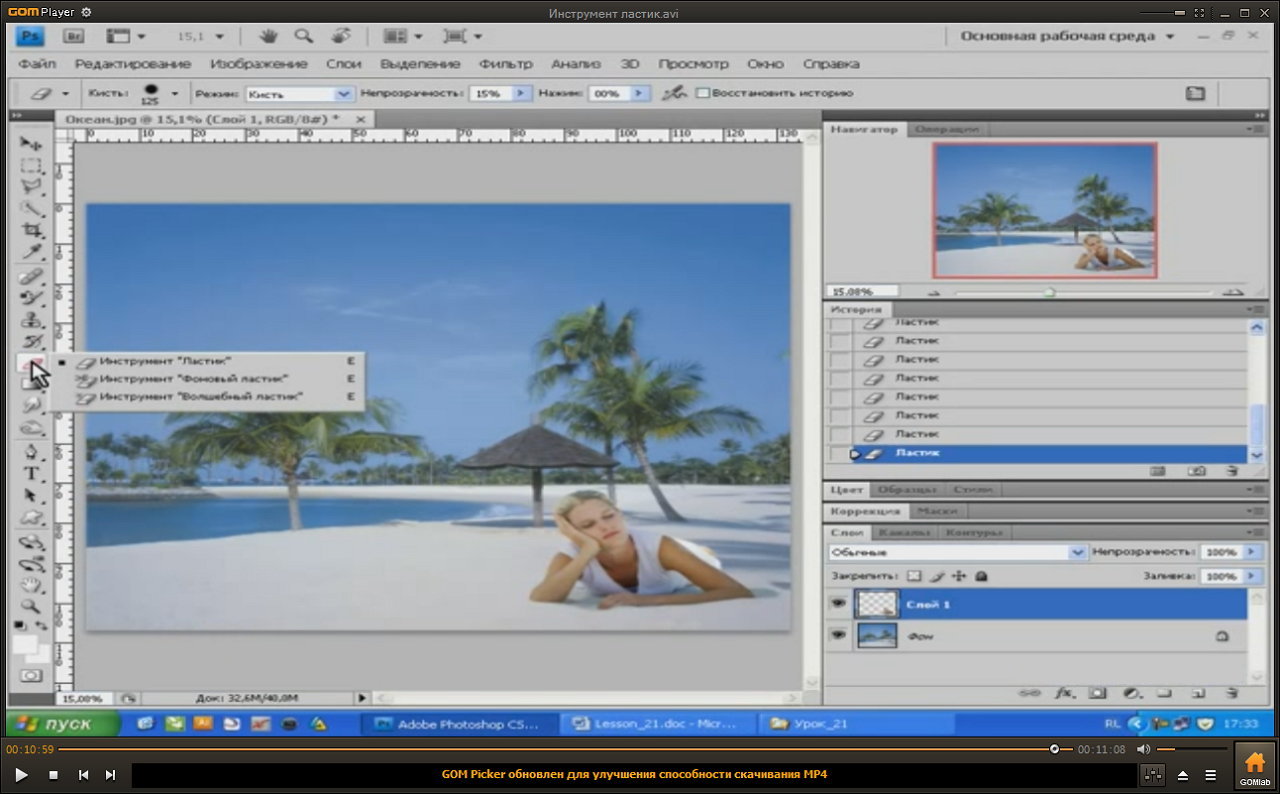Viewport: 1280px width, 794px height.
Task: Choose Инструмент "Волшебный ластик" from the flyout
Action: tap(200, 397)
